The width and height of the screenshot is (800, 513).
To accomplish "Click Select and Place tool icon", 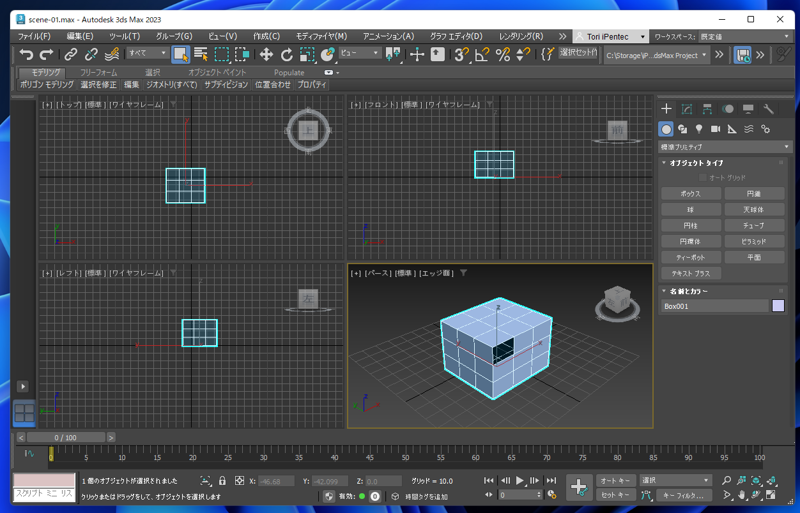I will pos(328,54).
